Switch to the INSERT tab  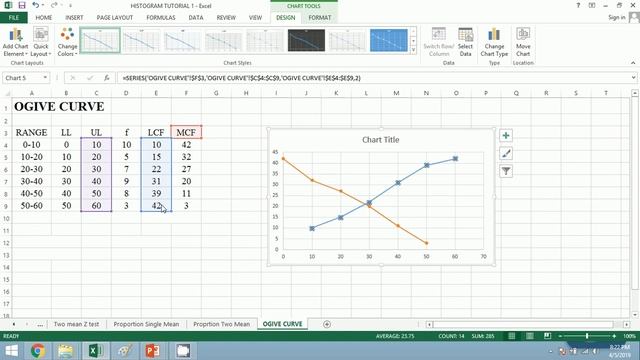(x=74, y=18)
